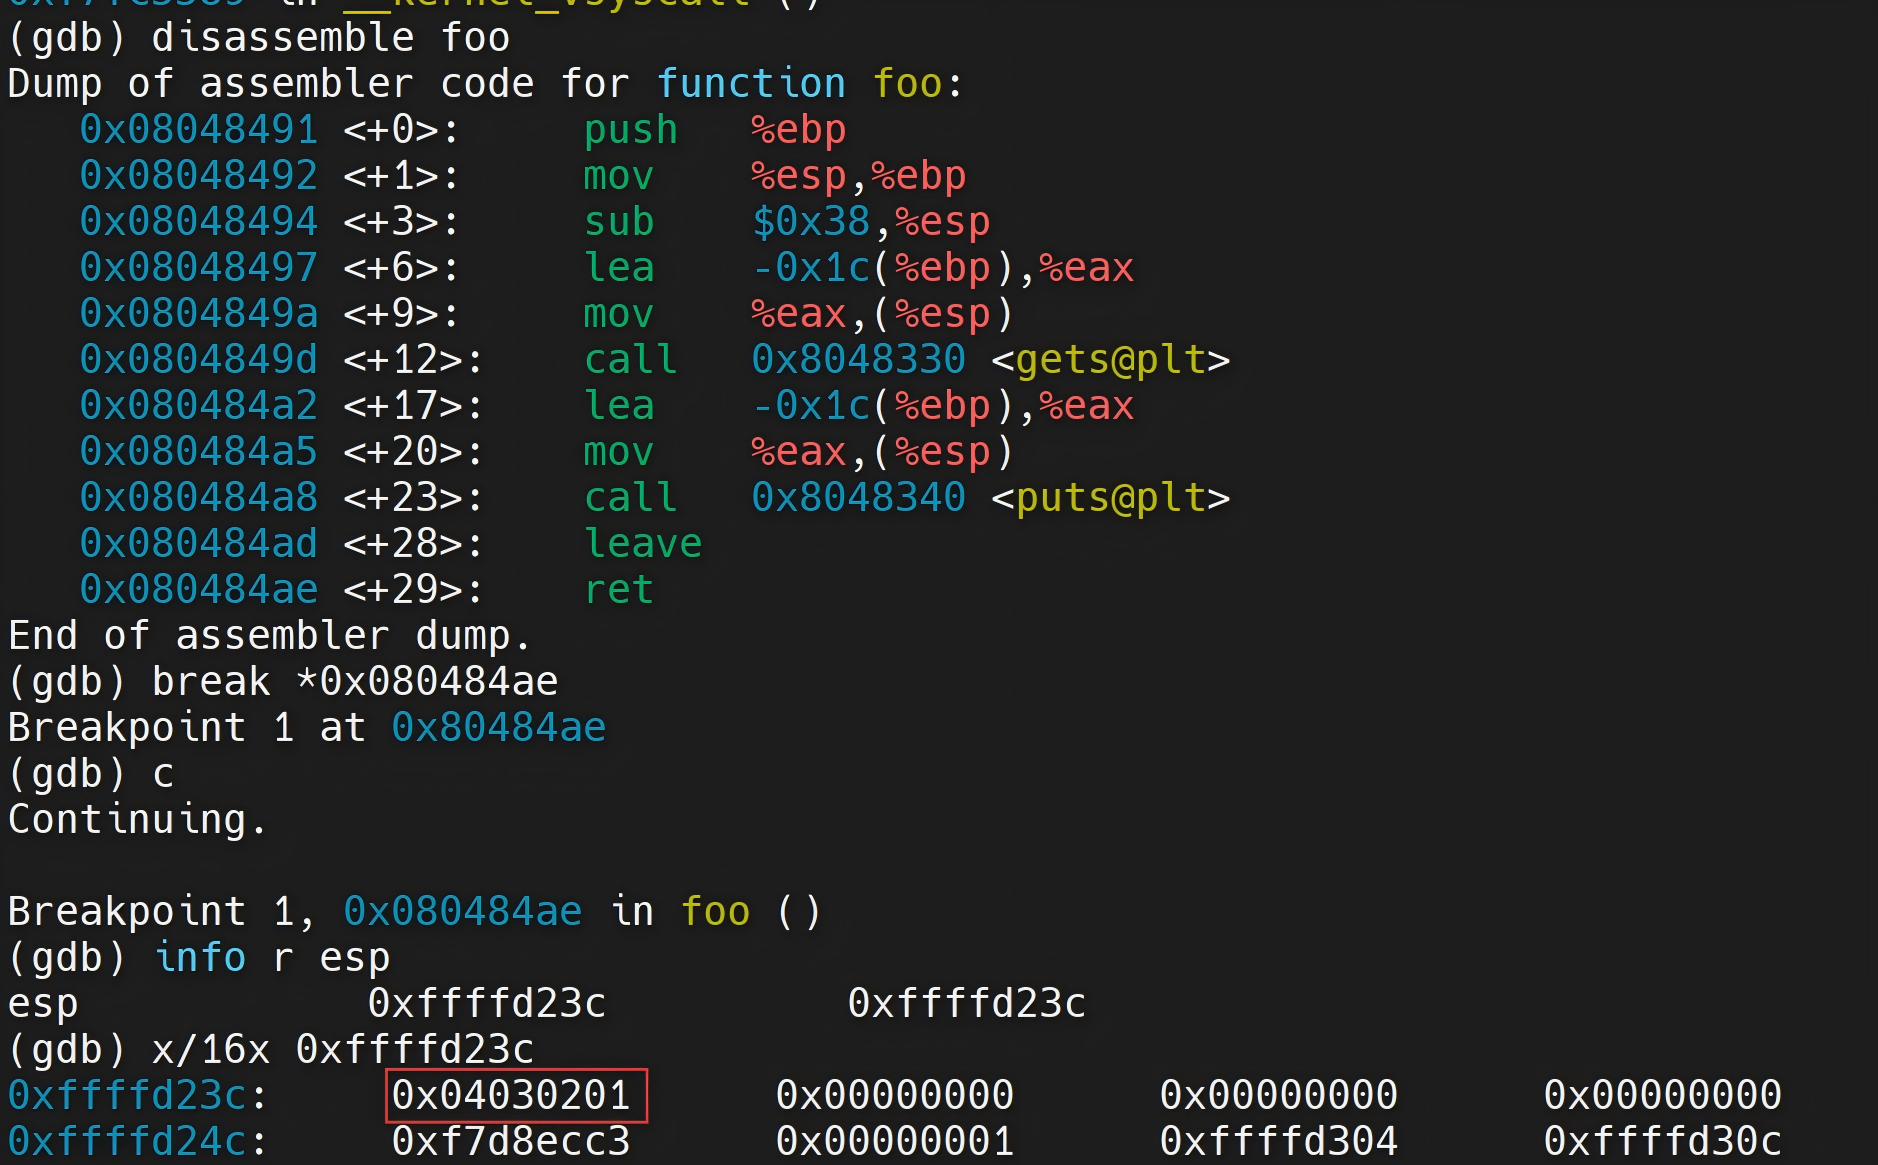
Task: Click the "disassemble foo" command text
Action: (x=330, y=38)
